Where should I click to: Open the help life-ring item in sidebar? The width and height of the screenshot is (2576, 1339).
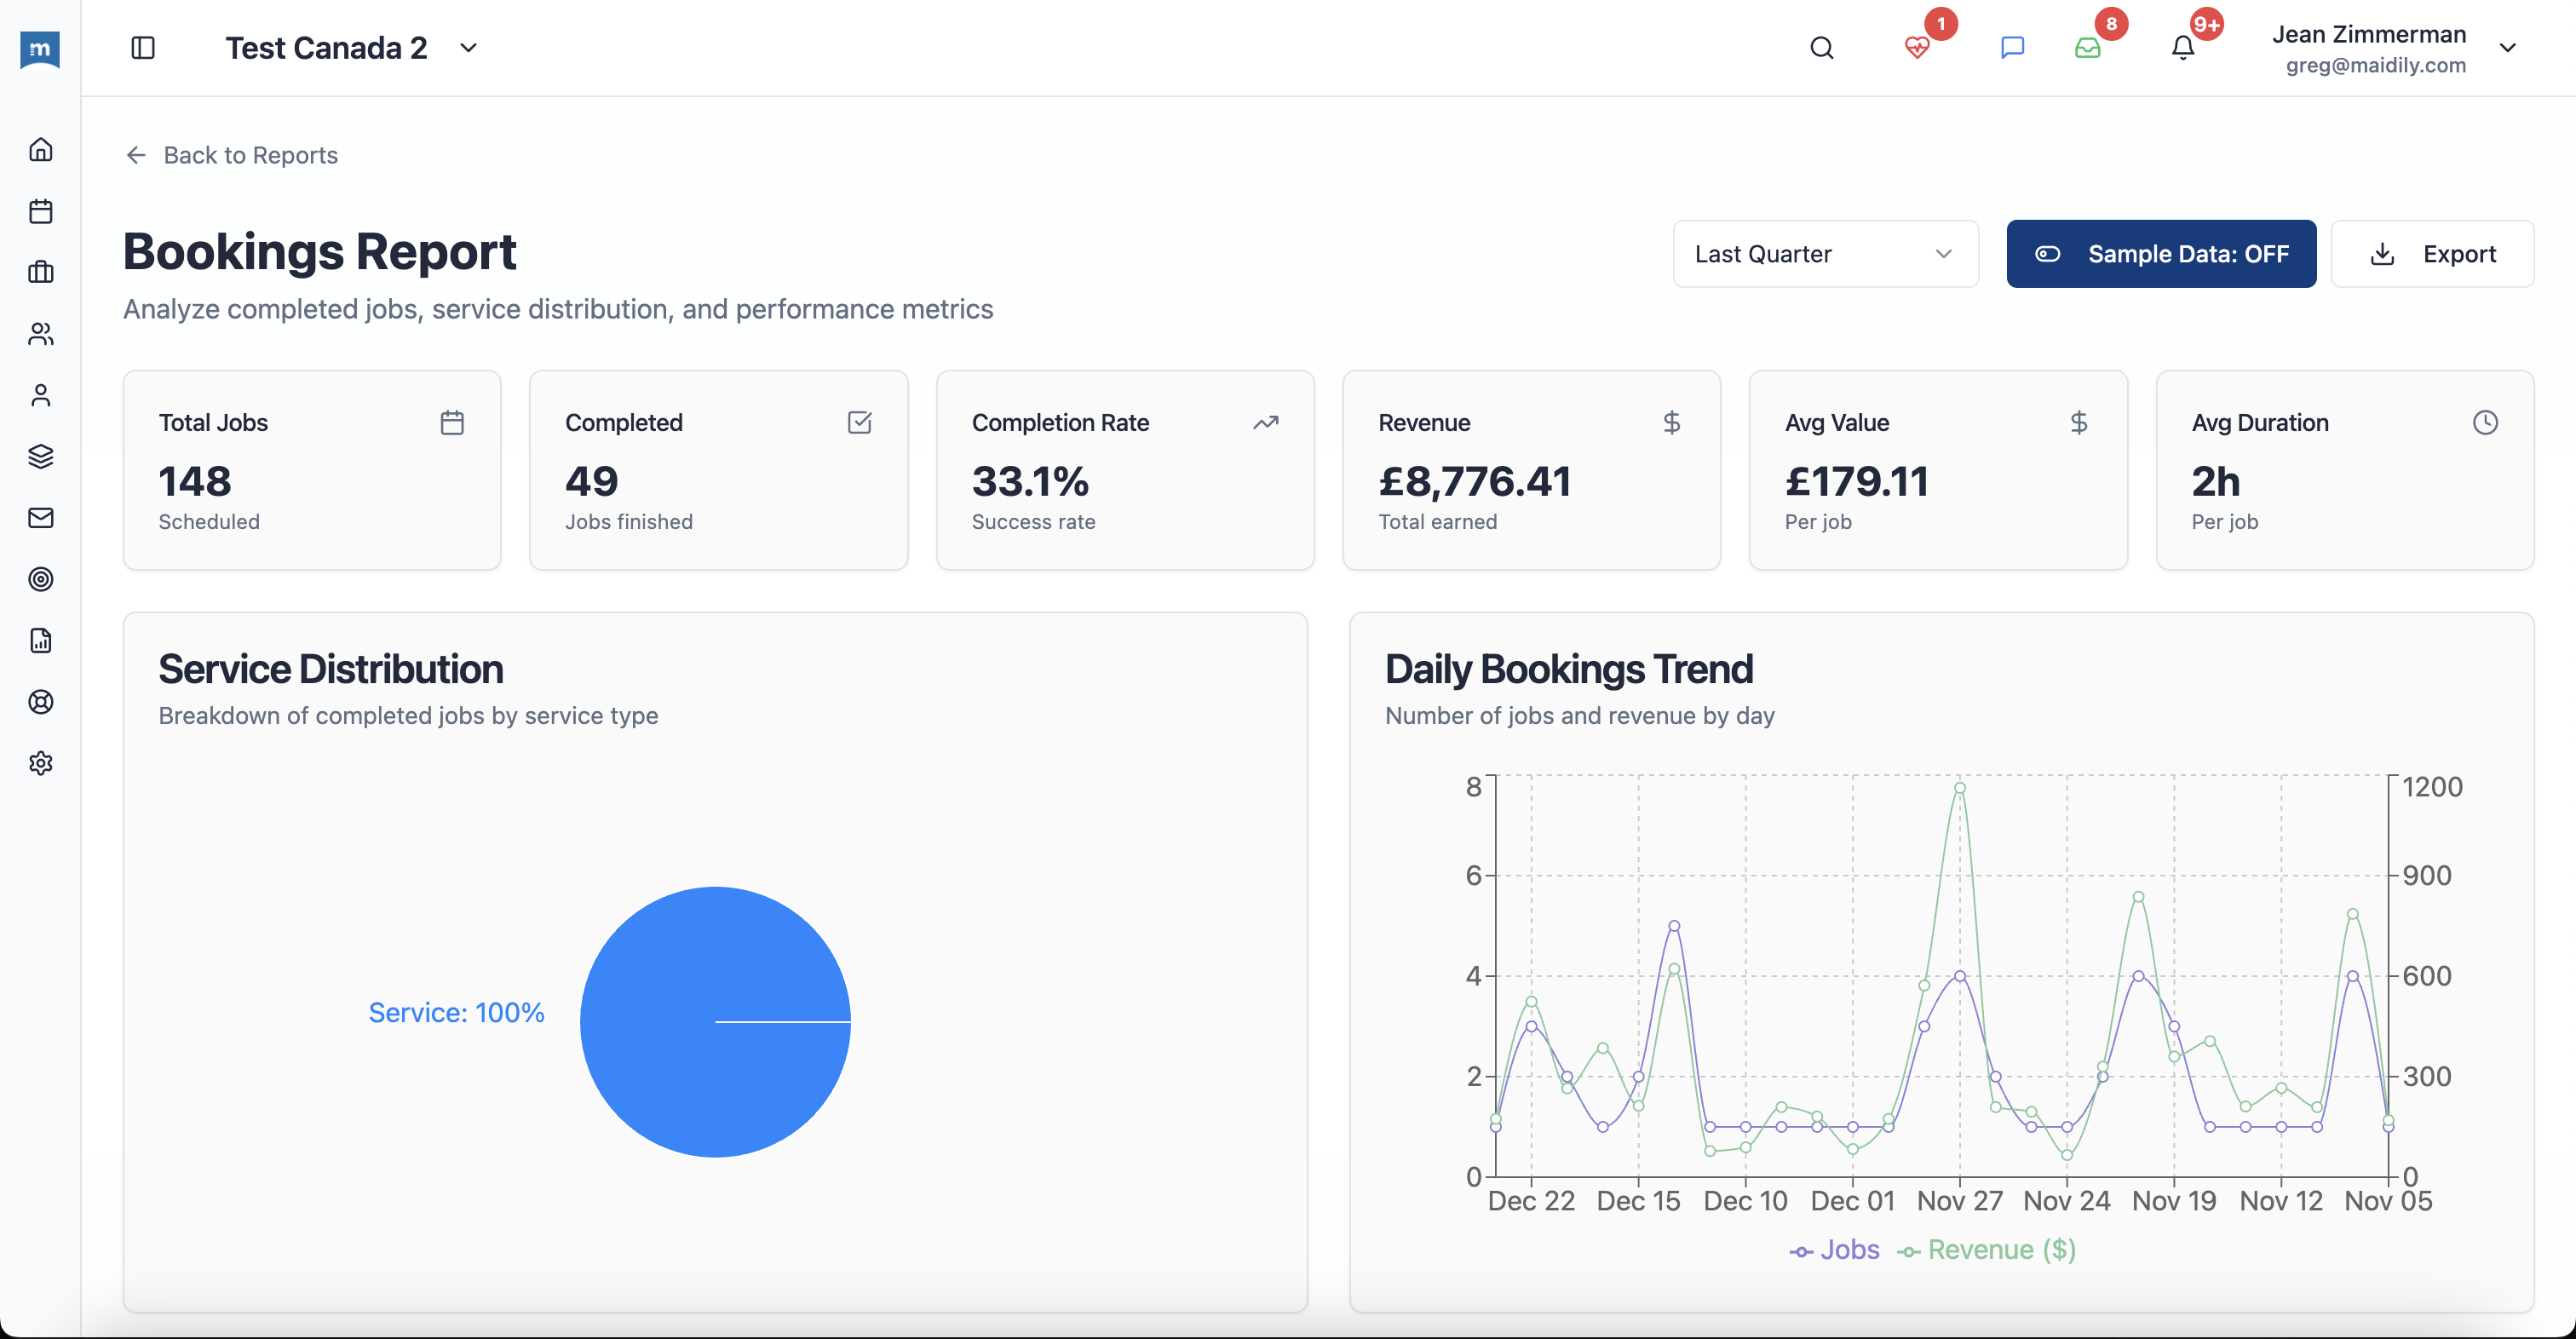click(40, 702)
